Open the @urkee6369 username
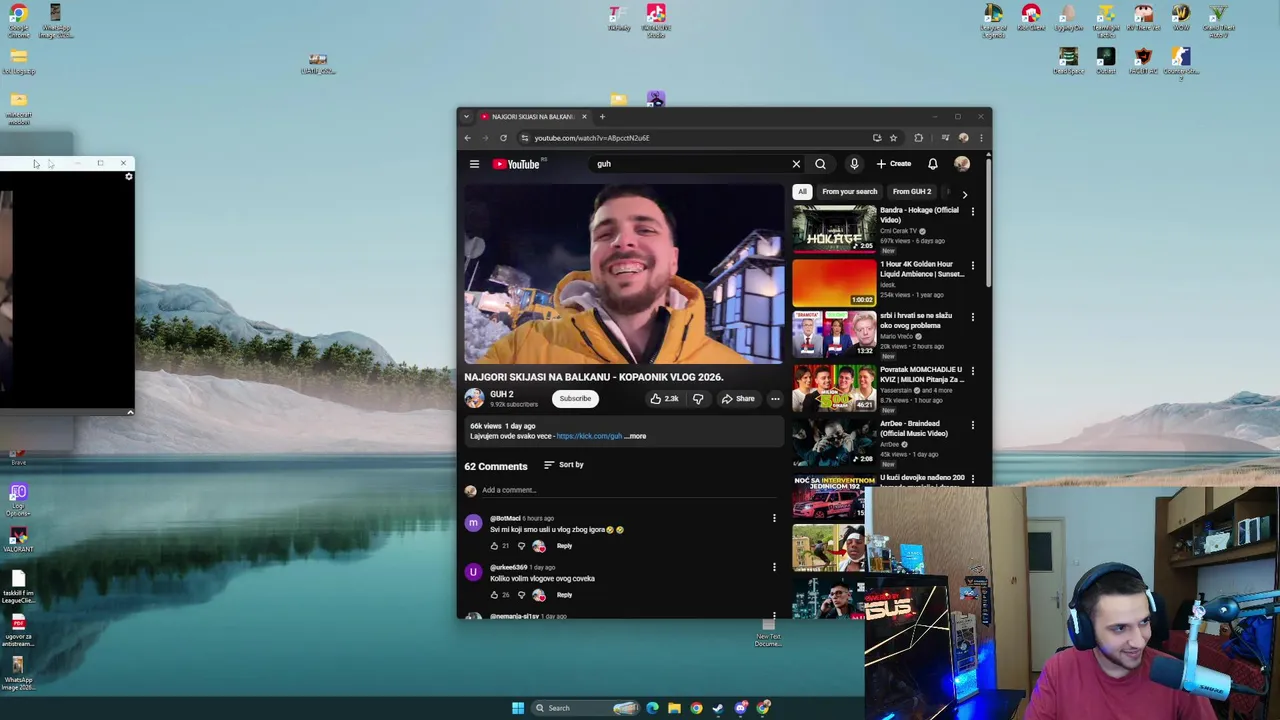This screenshot has width=1280, height=720. point(508,567)
